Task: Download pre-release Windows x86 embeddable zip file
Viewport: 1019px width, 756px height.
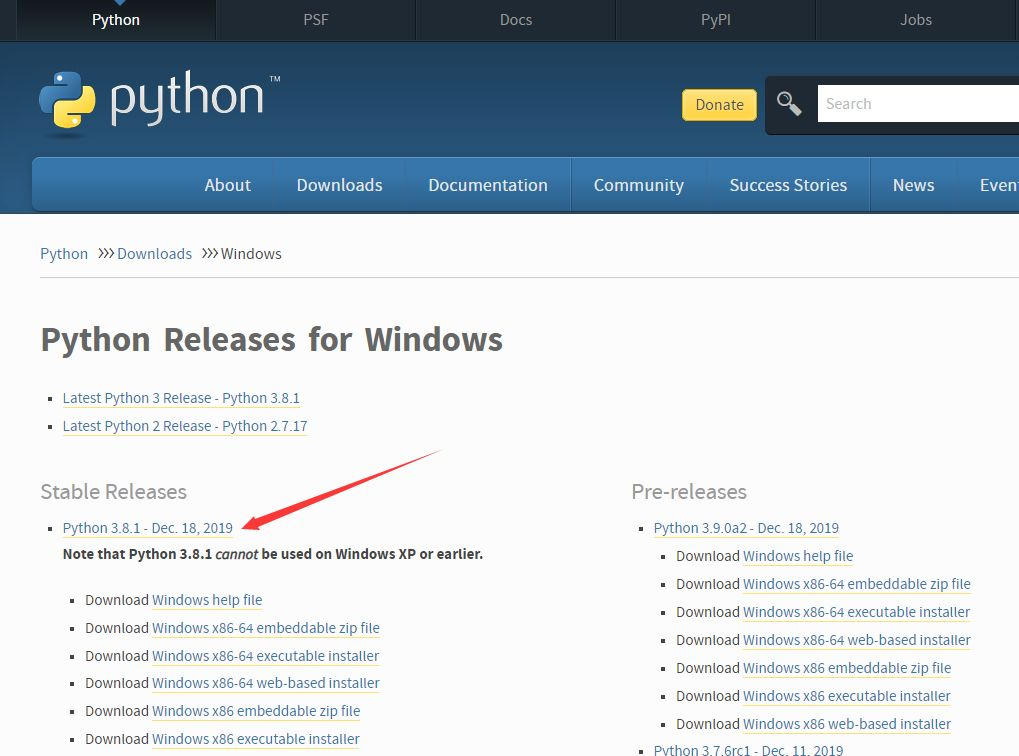Action: (x=847, y=668)
